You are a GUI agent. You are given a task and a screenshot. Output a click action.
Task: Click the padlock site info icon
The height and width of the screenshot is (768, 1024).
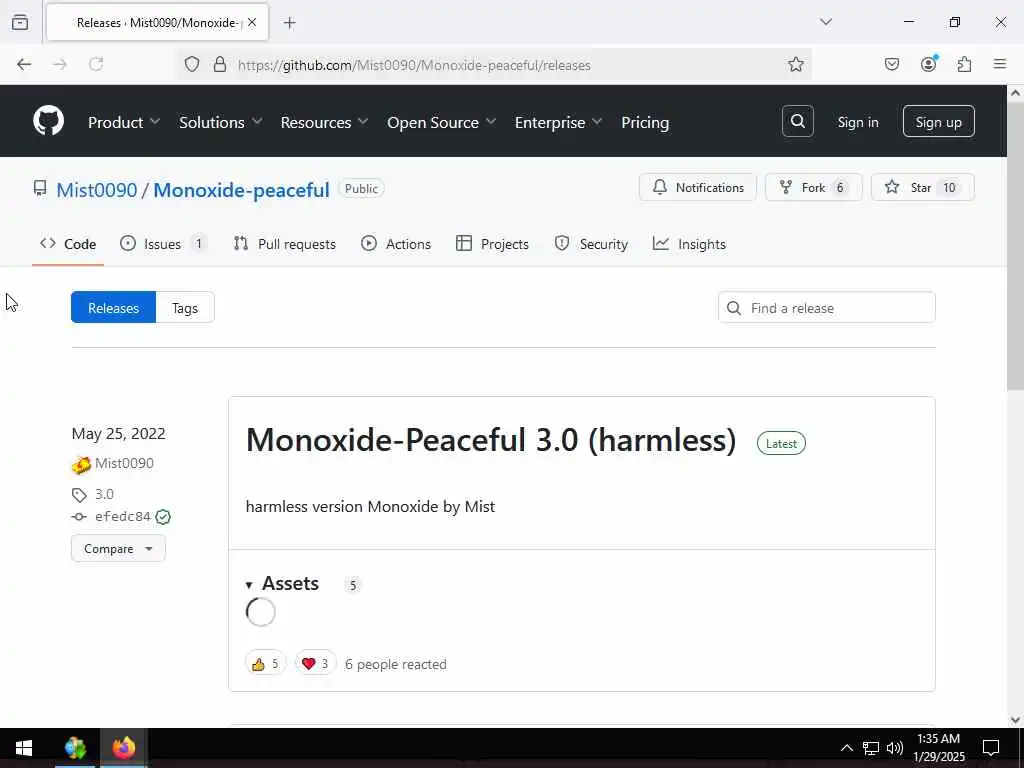pos(220,64)
